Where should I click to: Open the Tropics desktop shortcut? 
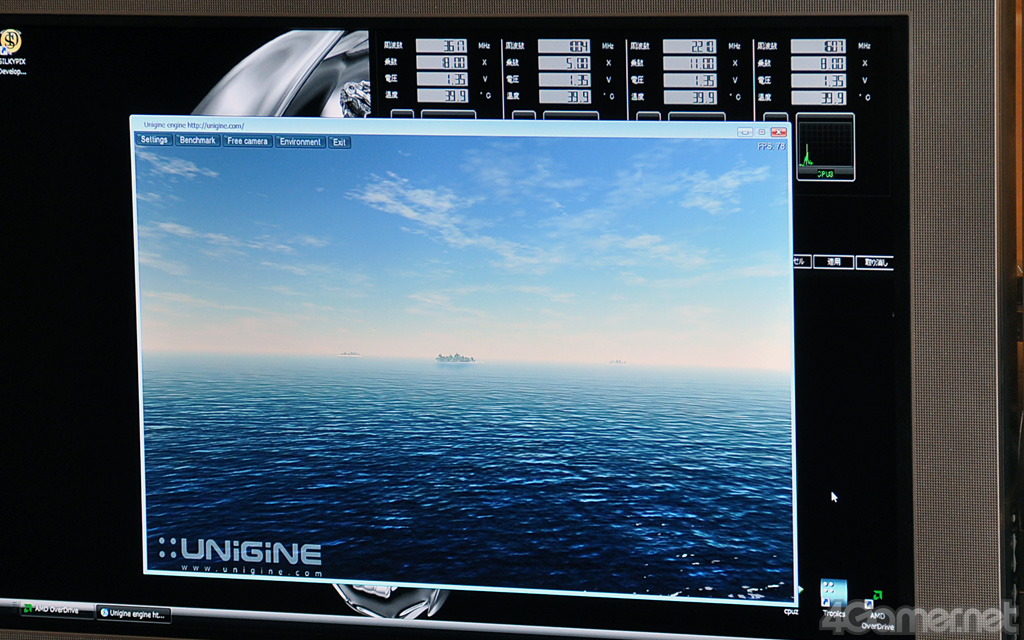834,599
